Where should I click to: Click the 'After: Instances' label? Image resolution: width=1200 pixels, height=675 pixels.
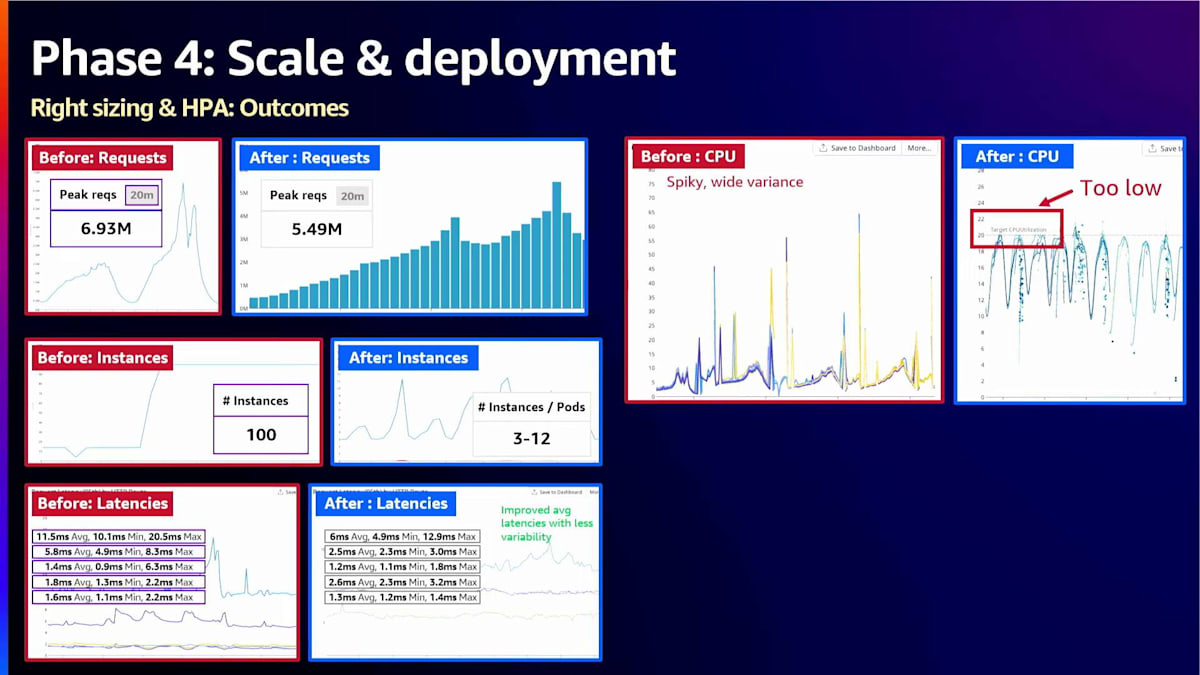408,357
